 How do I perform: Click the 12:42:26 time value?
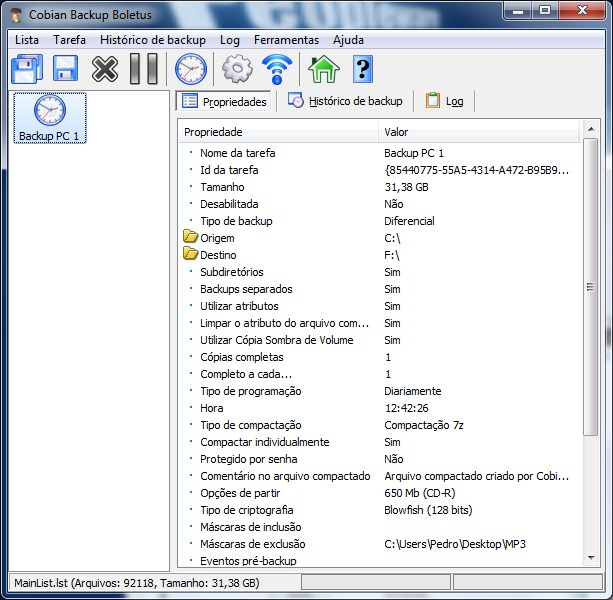click(407, 408)
